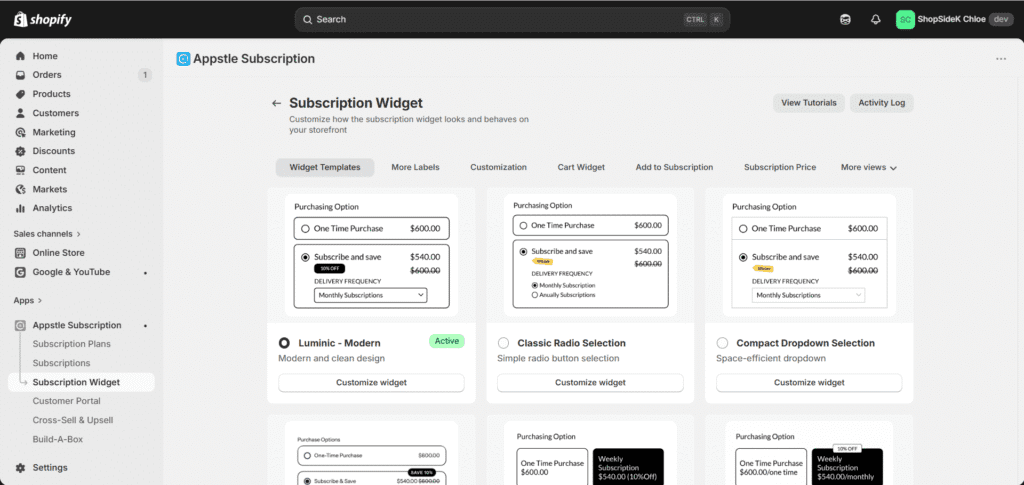Click the top Search field
Screen dimensions: 1024x485
512,20
